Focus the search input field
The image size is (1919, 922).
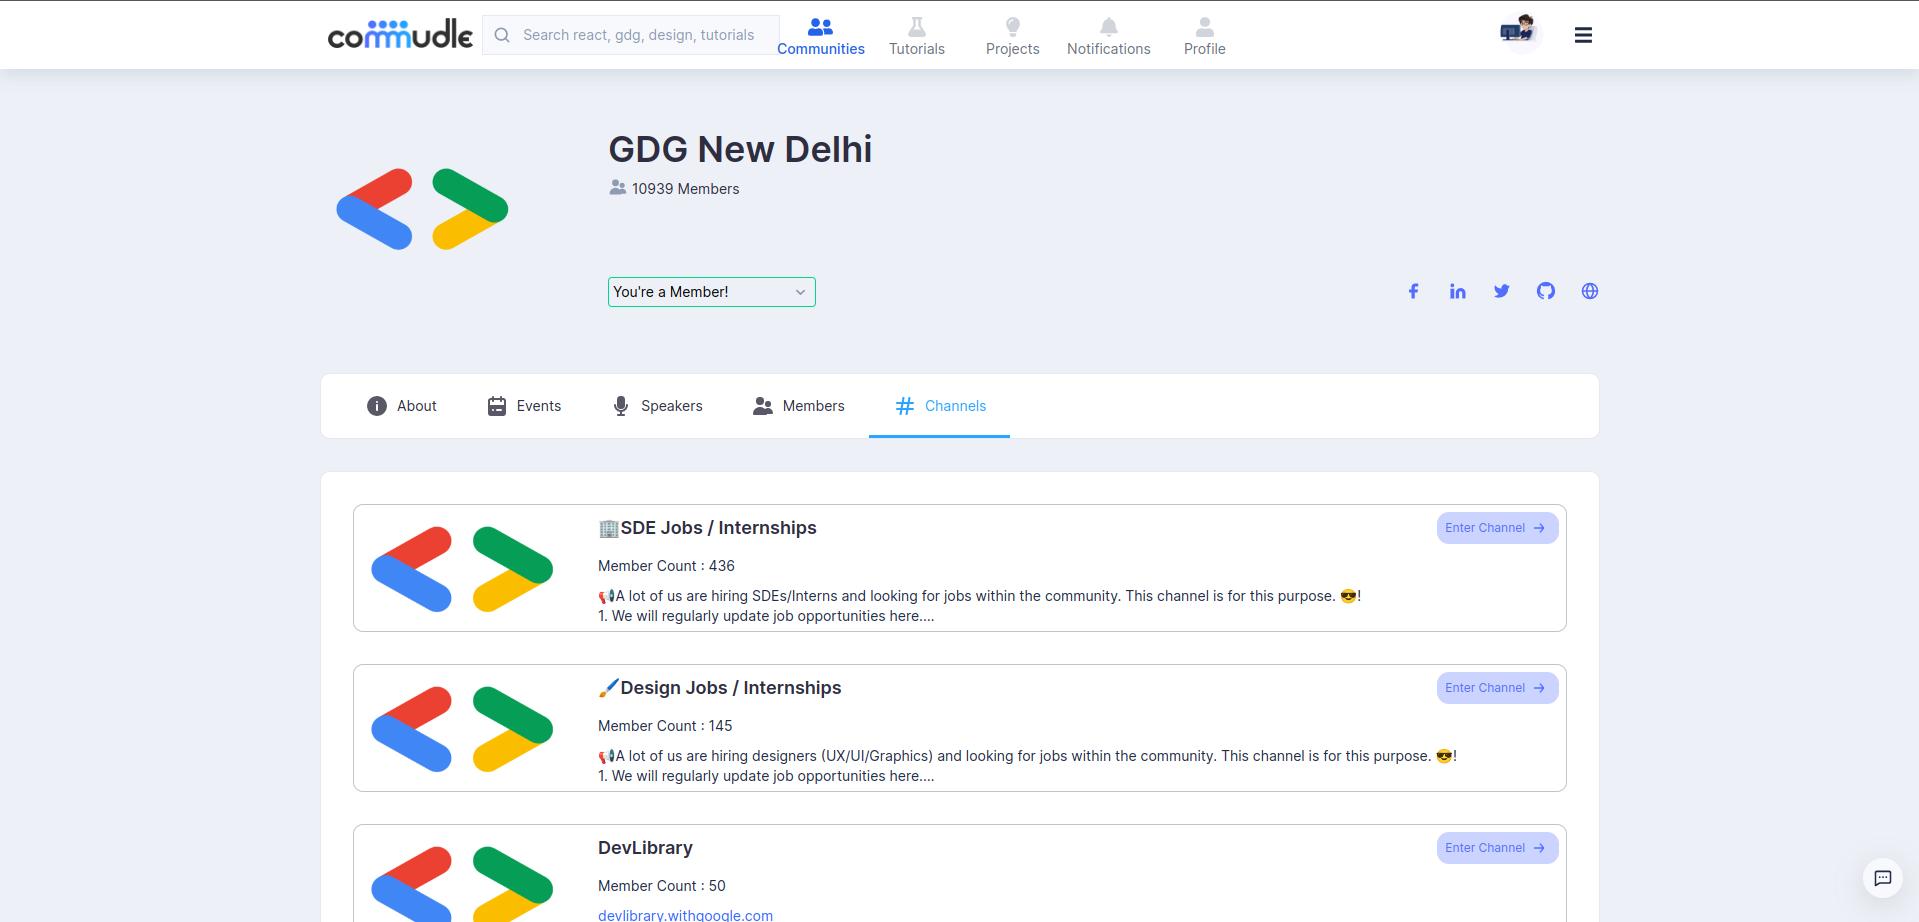631,35
